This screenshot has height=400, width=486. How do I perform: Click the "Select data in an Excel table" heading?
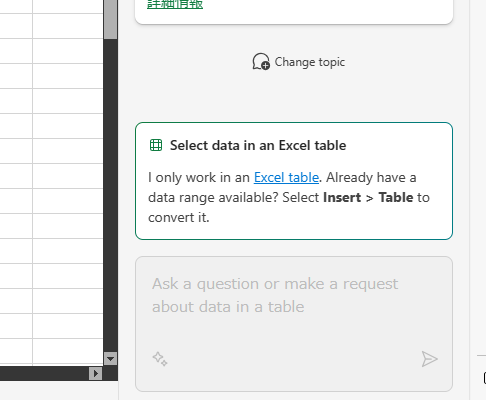258,145
